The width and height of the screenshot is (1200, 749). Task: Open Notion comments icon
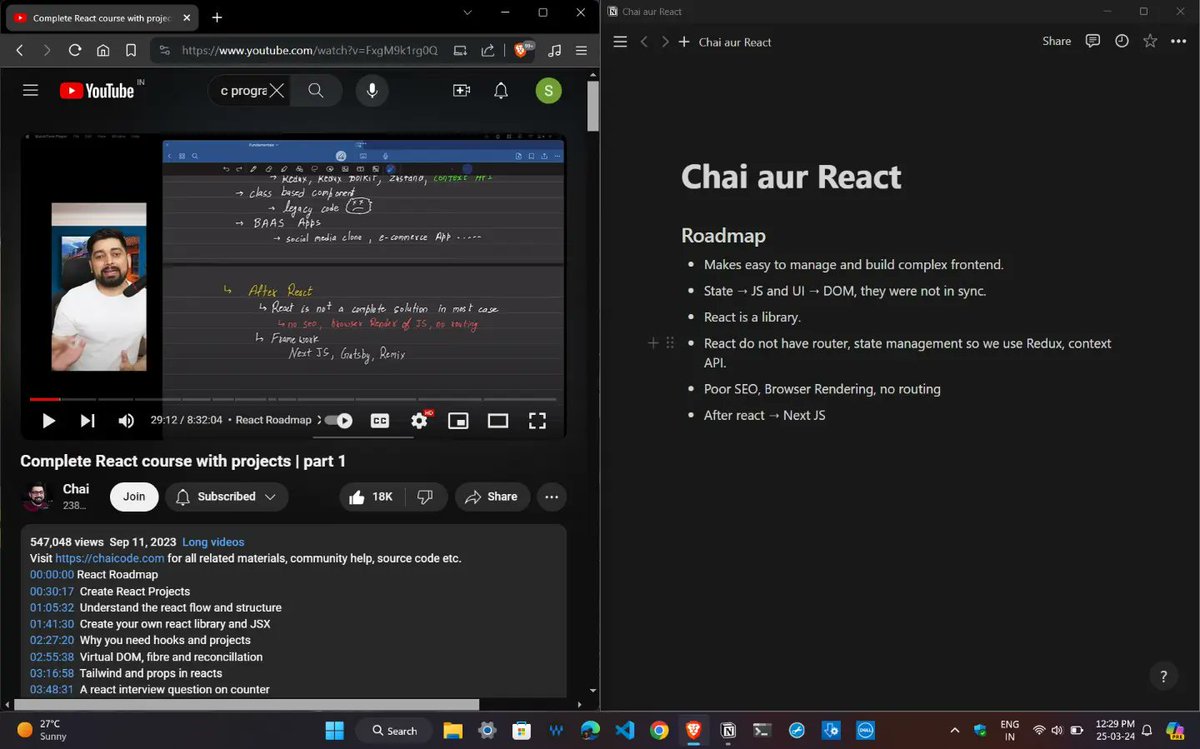click(1093, 41)
